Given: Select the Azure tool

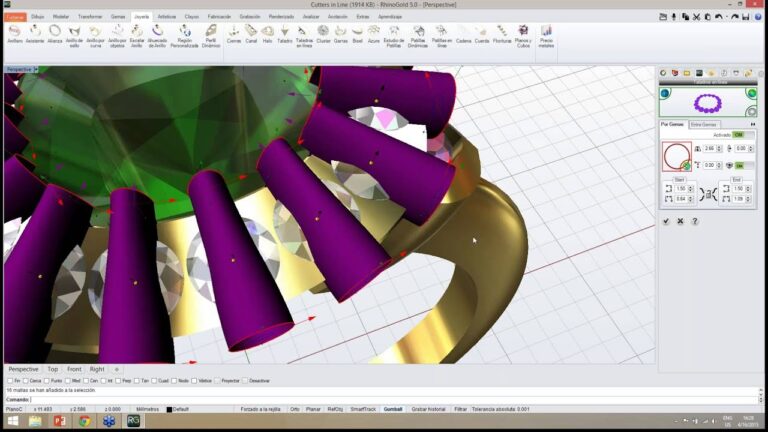Looking at the screenshot, I should [374, 35].
